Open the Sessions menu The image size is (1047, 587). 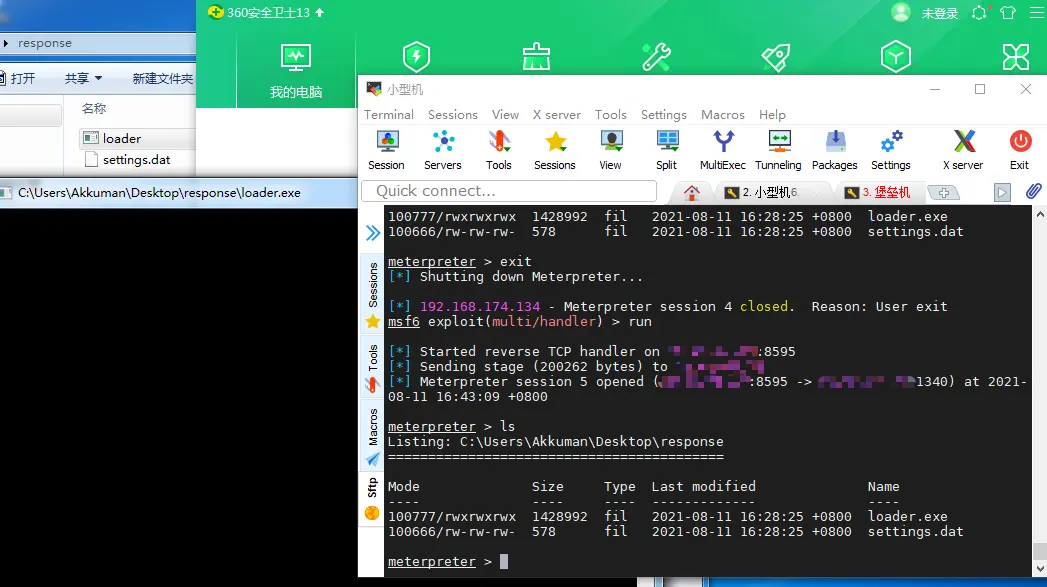point(453,115)
